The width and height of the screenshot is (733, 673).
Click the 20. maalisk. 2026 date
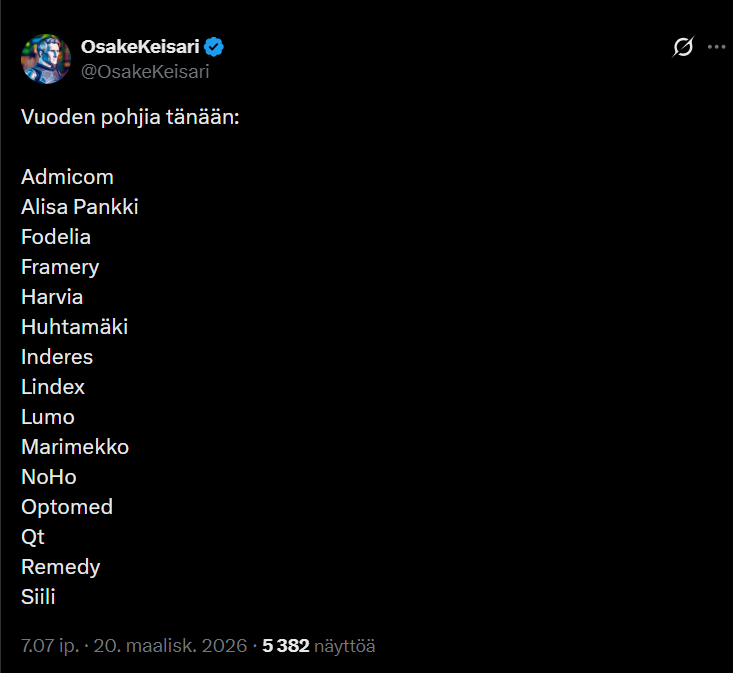click(x=171, y=646)
